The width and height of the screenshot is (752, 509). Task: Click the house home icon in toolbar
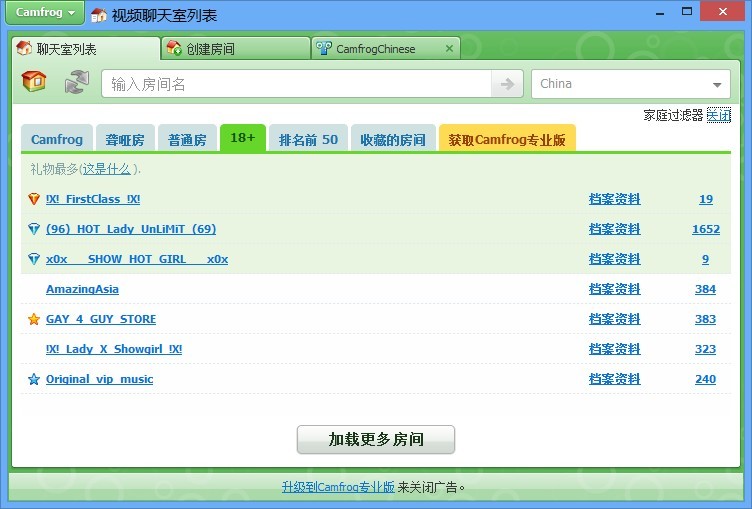click(34, 81)
